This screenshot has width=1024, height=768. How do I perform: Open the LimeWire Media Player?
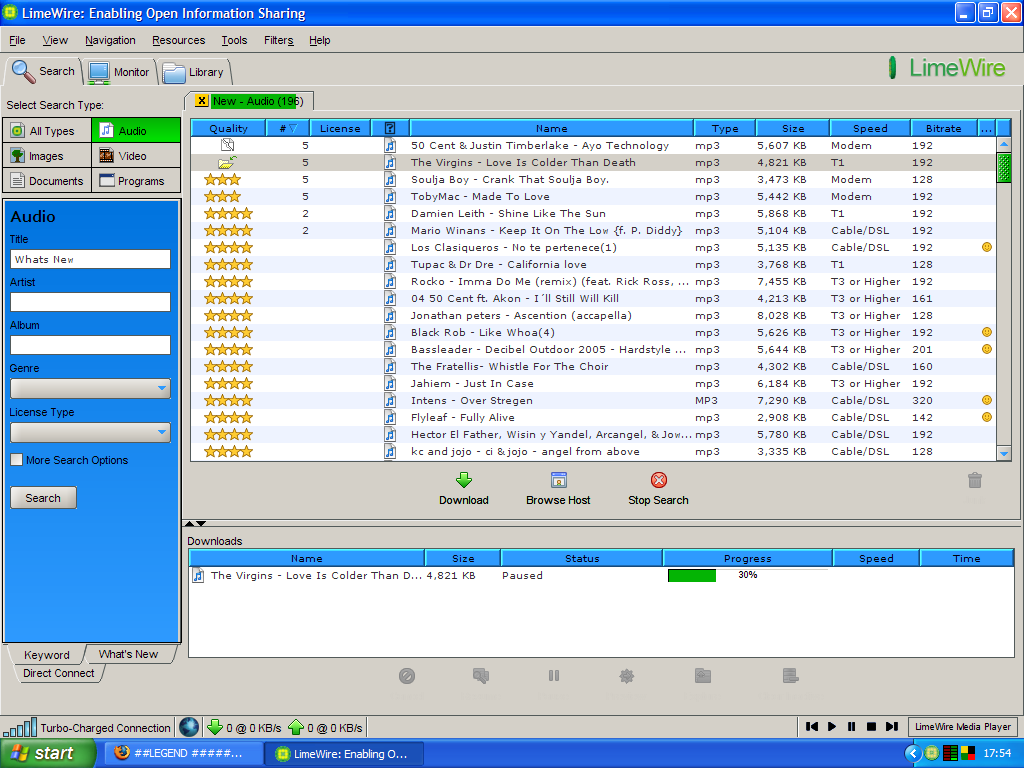(x=962, y=727)
